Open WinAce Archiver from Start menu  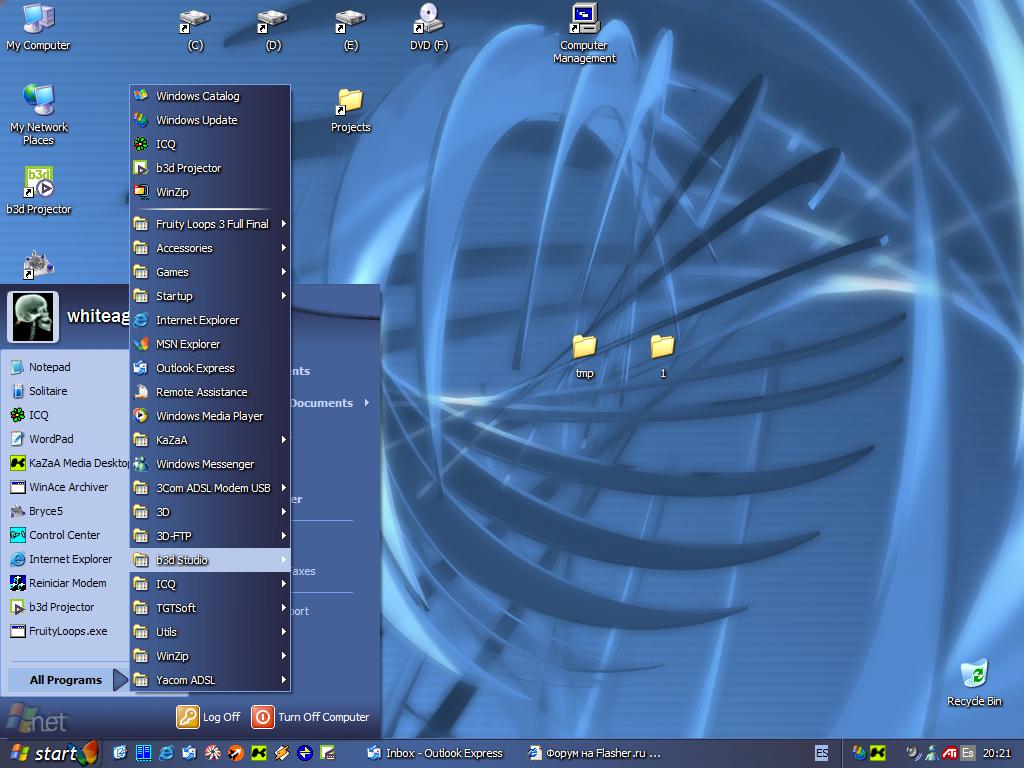(x=65, y=487)
